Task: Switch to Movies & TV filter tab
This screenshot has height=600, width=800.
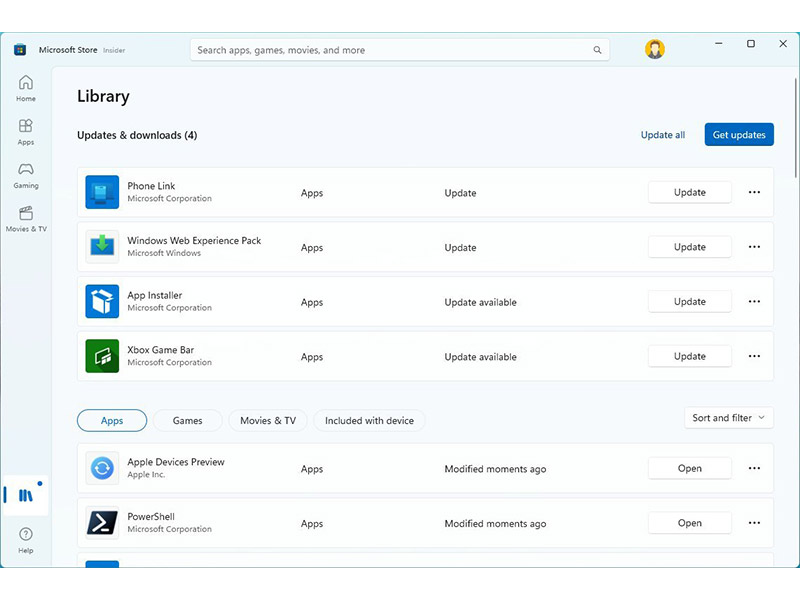Action: tap(268, 420)
